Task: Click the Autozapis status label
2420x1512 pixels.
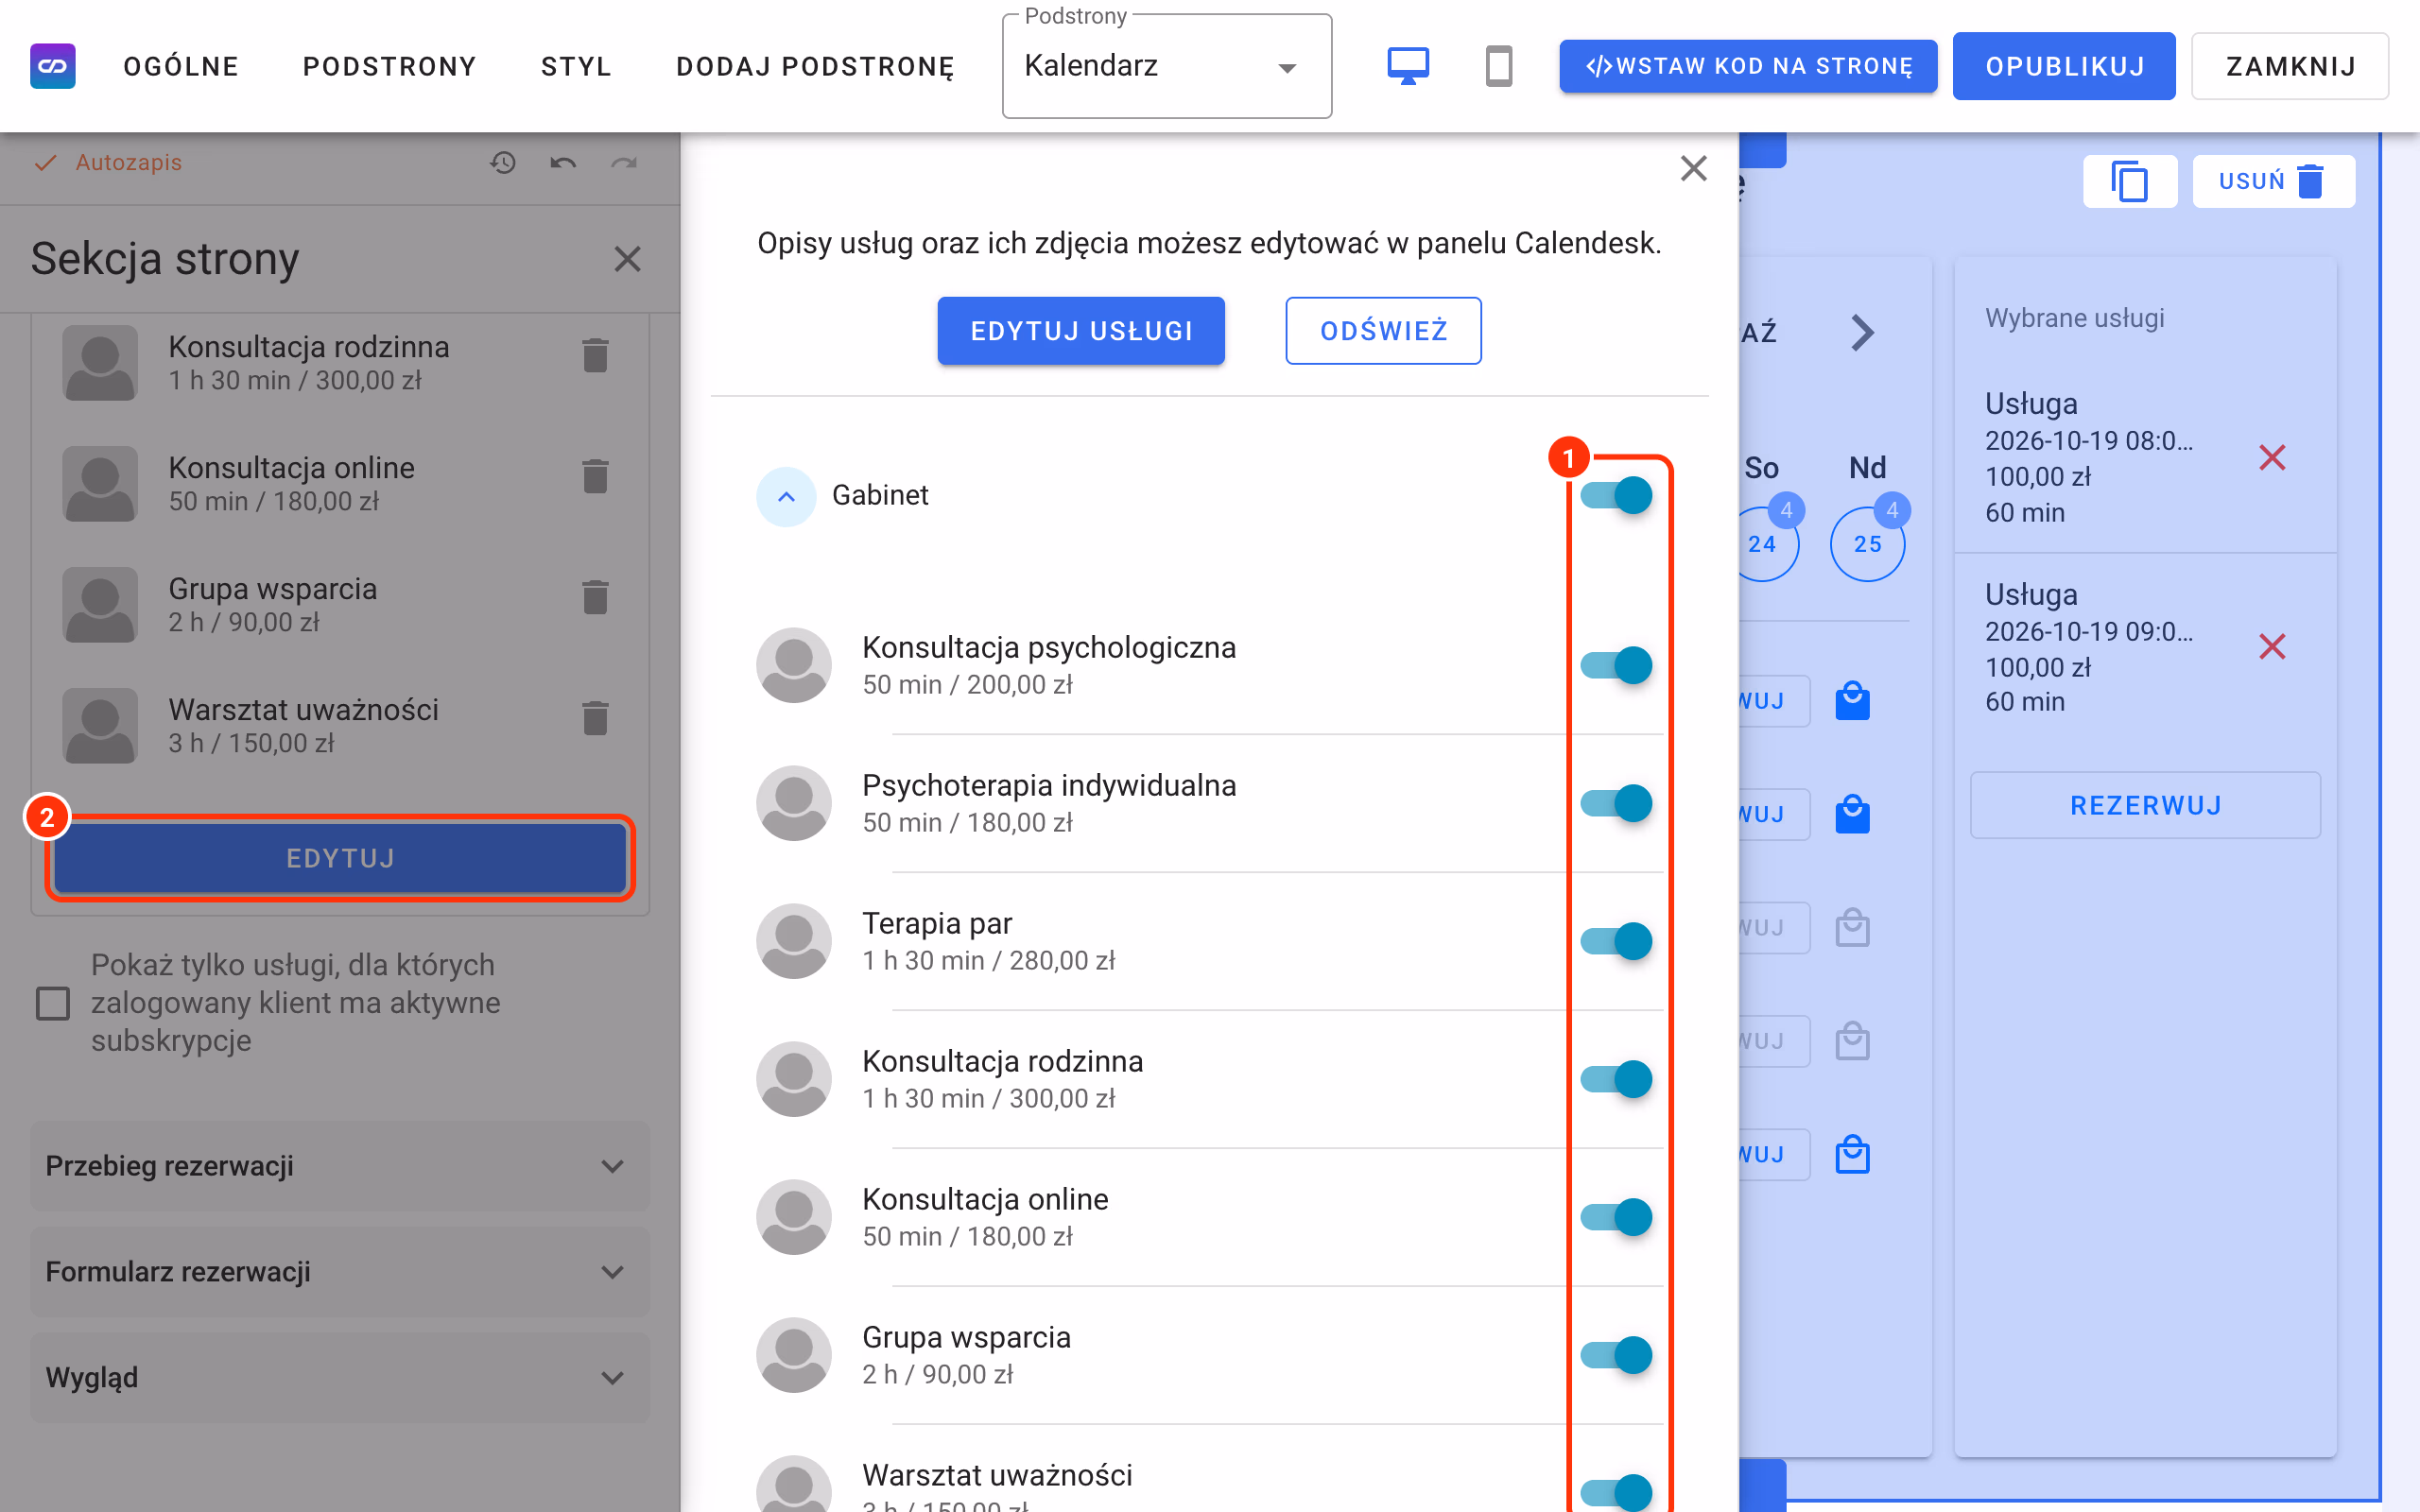Action: pos(128,162)
